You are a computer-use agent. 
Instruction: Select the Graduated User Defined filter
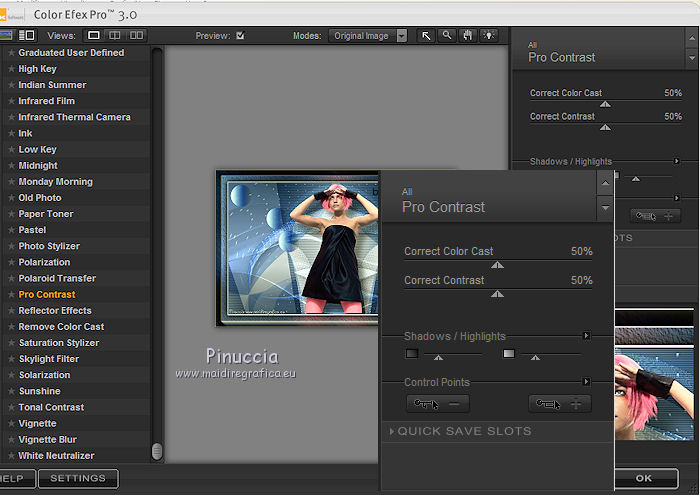click(71, 53)
